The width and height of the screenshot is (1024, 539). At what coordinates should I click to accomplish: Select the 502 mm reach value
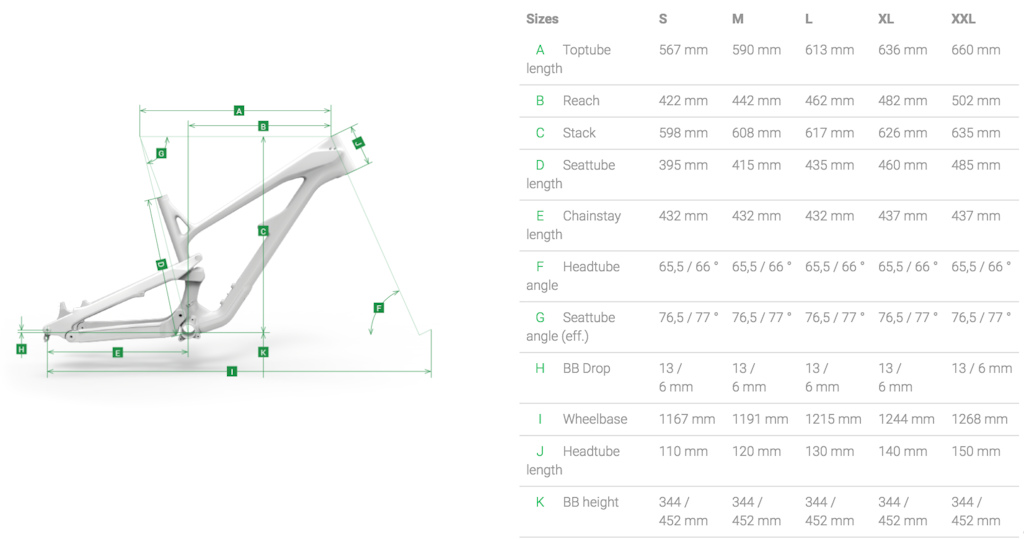click(975, 101)
